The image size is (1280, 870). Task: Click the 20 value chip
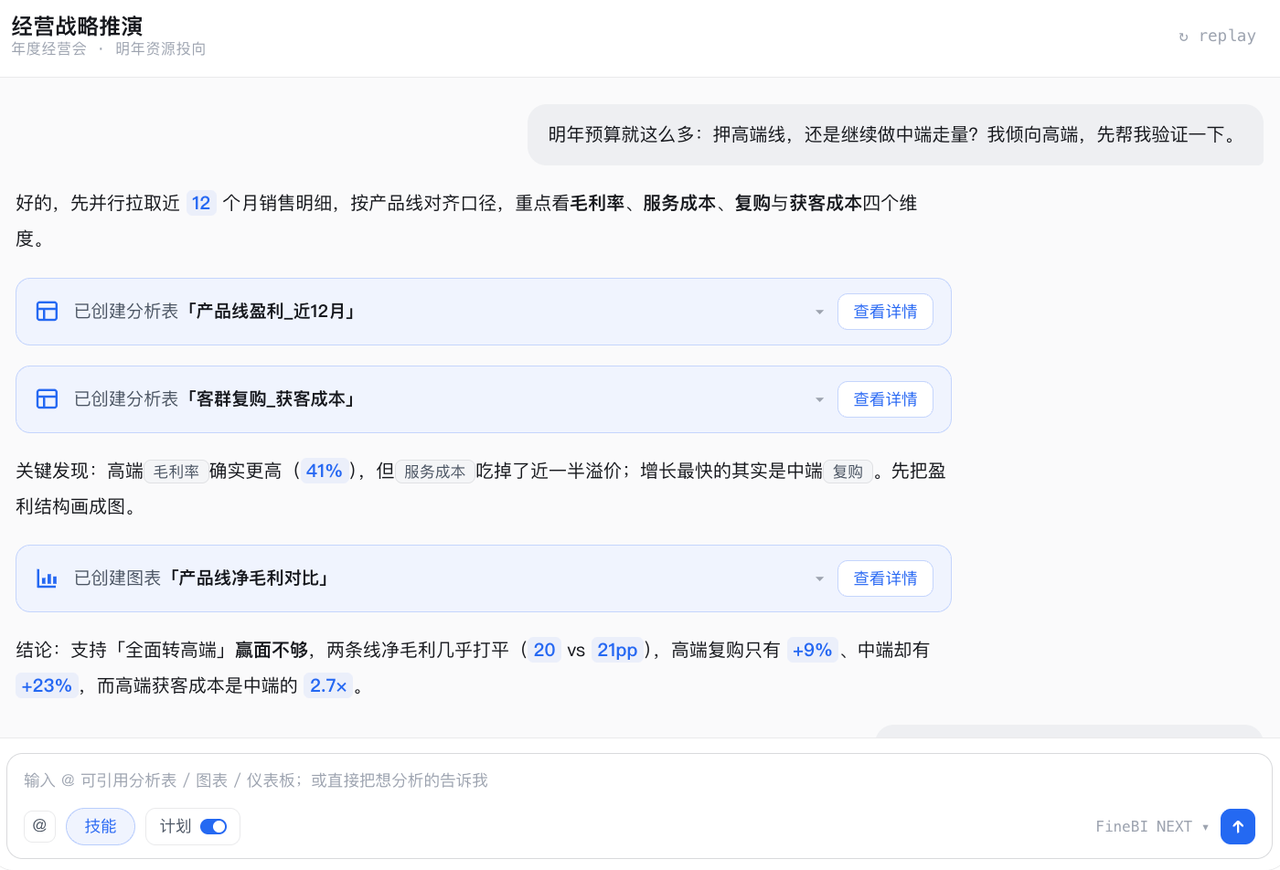[544, 650]
